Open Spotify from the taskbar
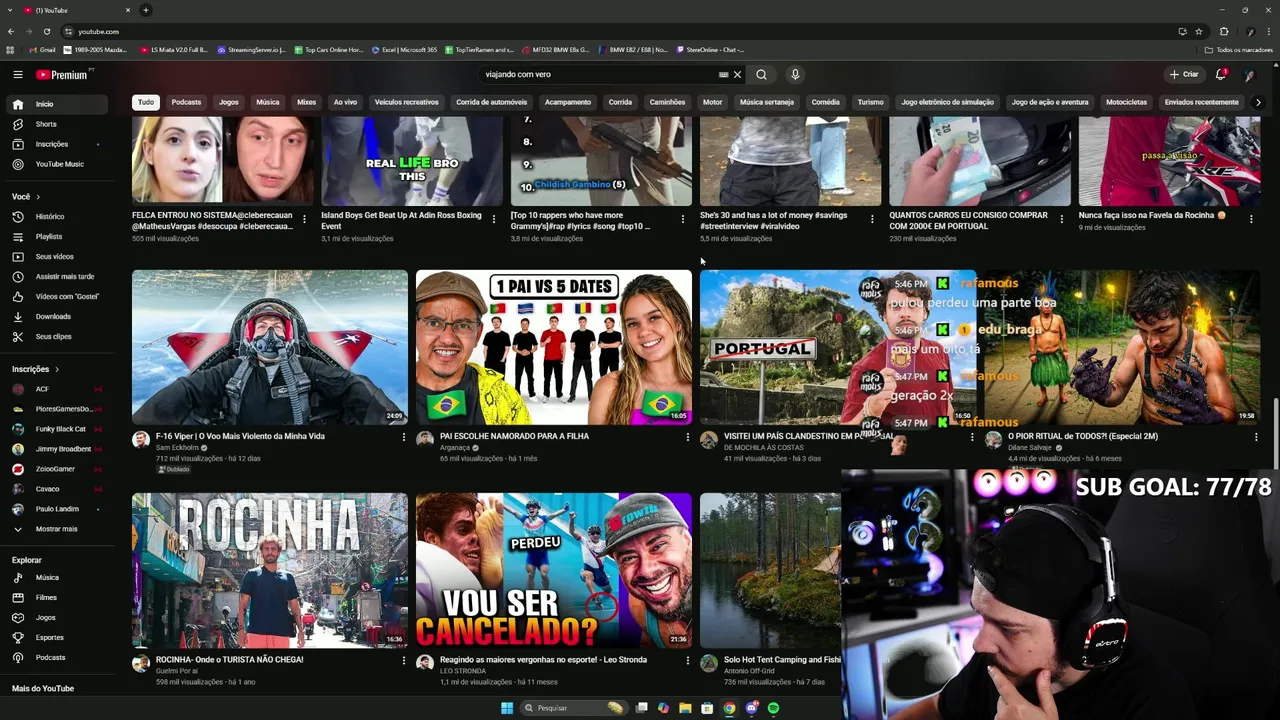 [774, 708]
